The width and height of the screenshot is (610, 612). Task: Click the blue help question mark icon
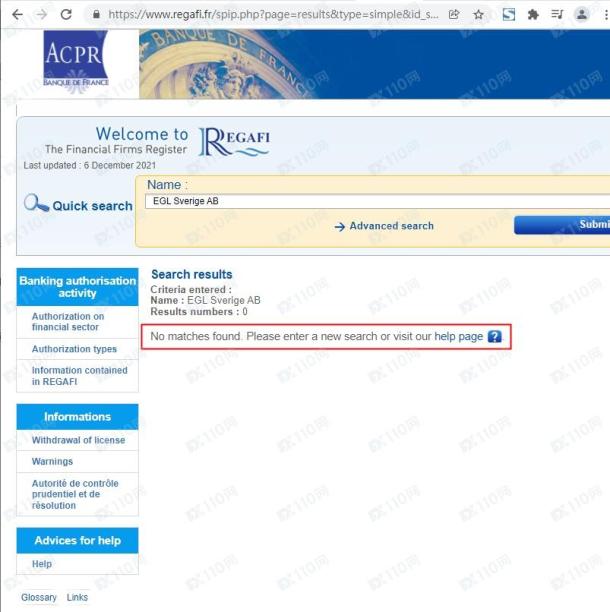coord(494,336)
